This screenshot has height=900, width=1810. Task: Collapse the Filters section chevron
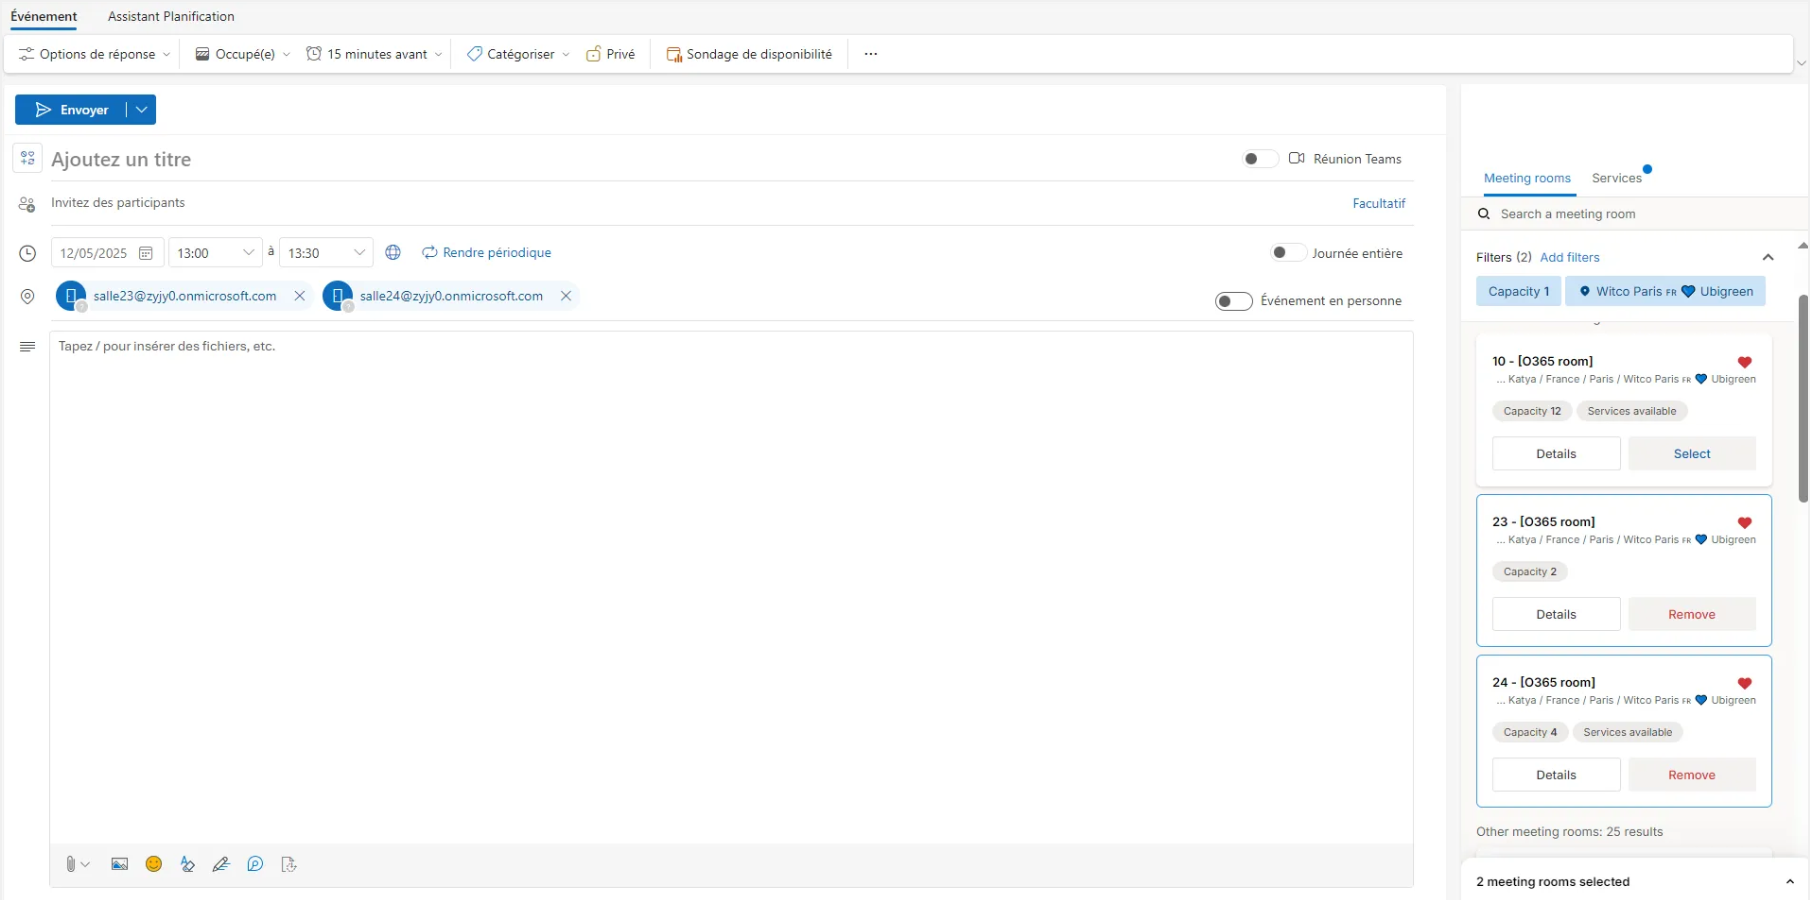pos(1768,257)
